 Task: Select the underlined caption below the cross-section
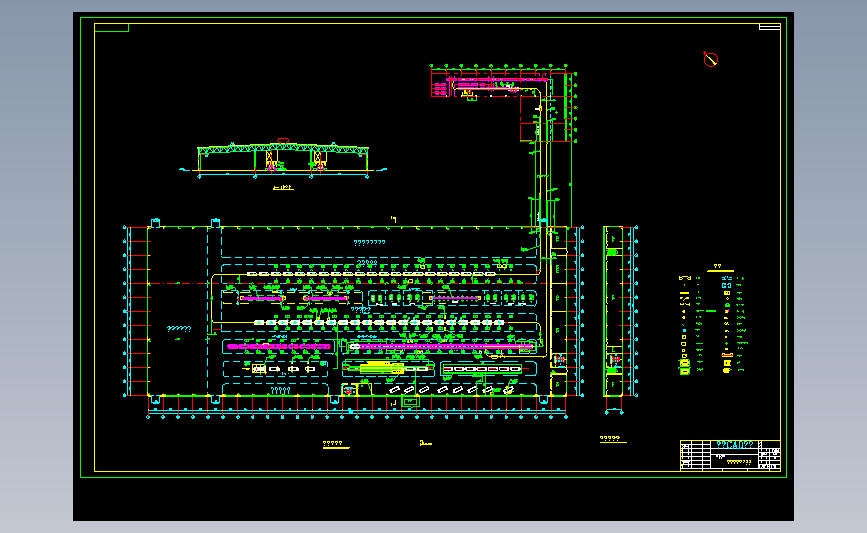pyautogui.click(x=283, y=188)
